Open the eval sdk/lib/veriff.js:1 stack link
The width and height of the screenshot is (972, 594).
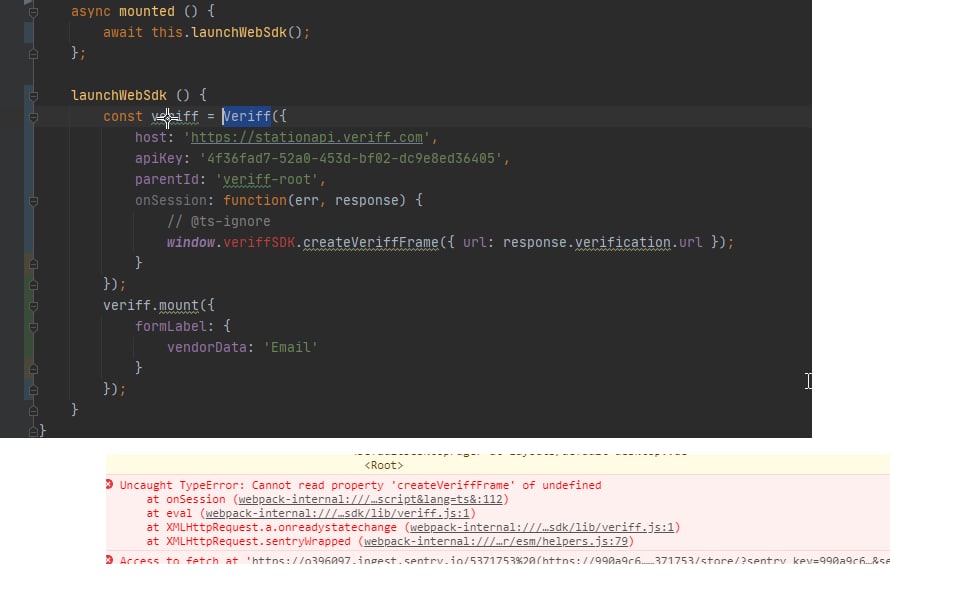click(x=338, y=513)
